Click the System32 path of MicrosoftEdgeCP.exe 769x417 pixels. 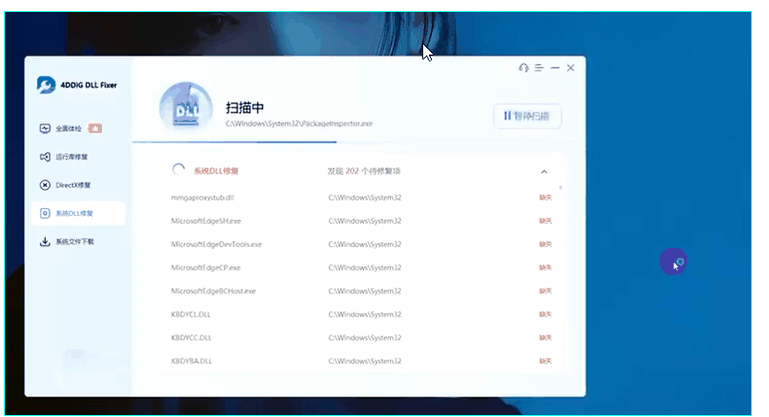tap(365, 268)
